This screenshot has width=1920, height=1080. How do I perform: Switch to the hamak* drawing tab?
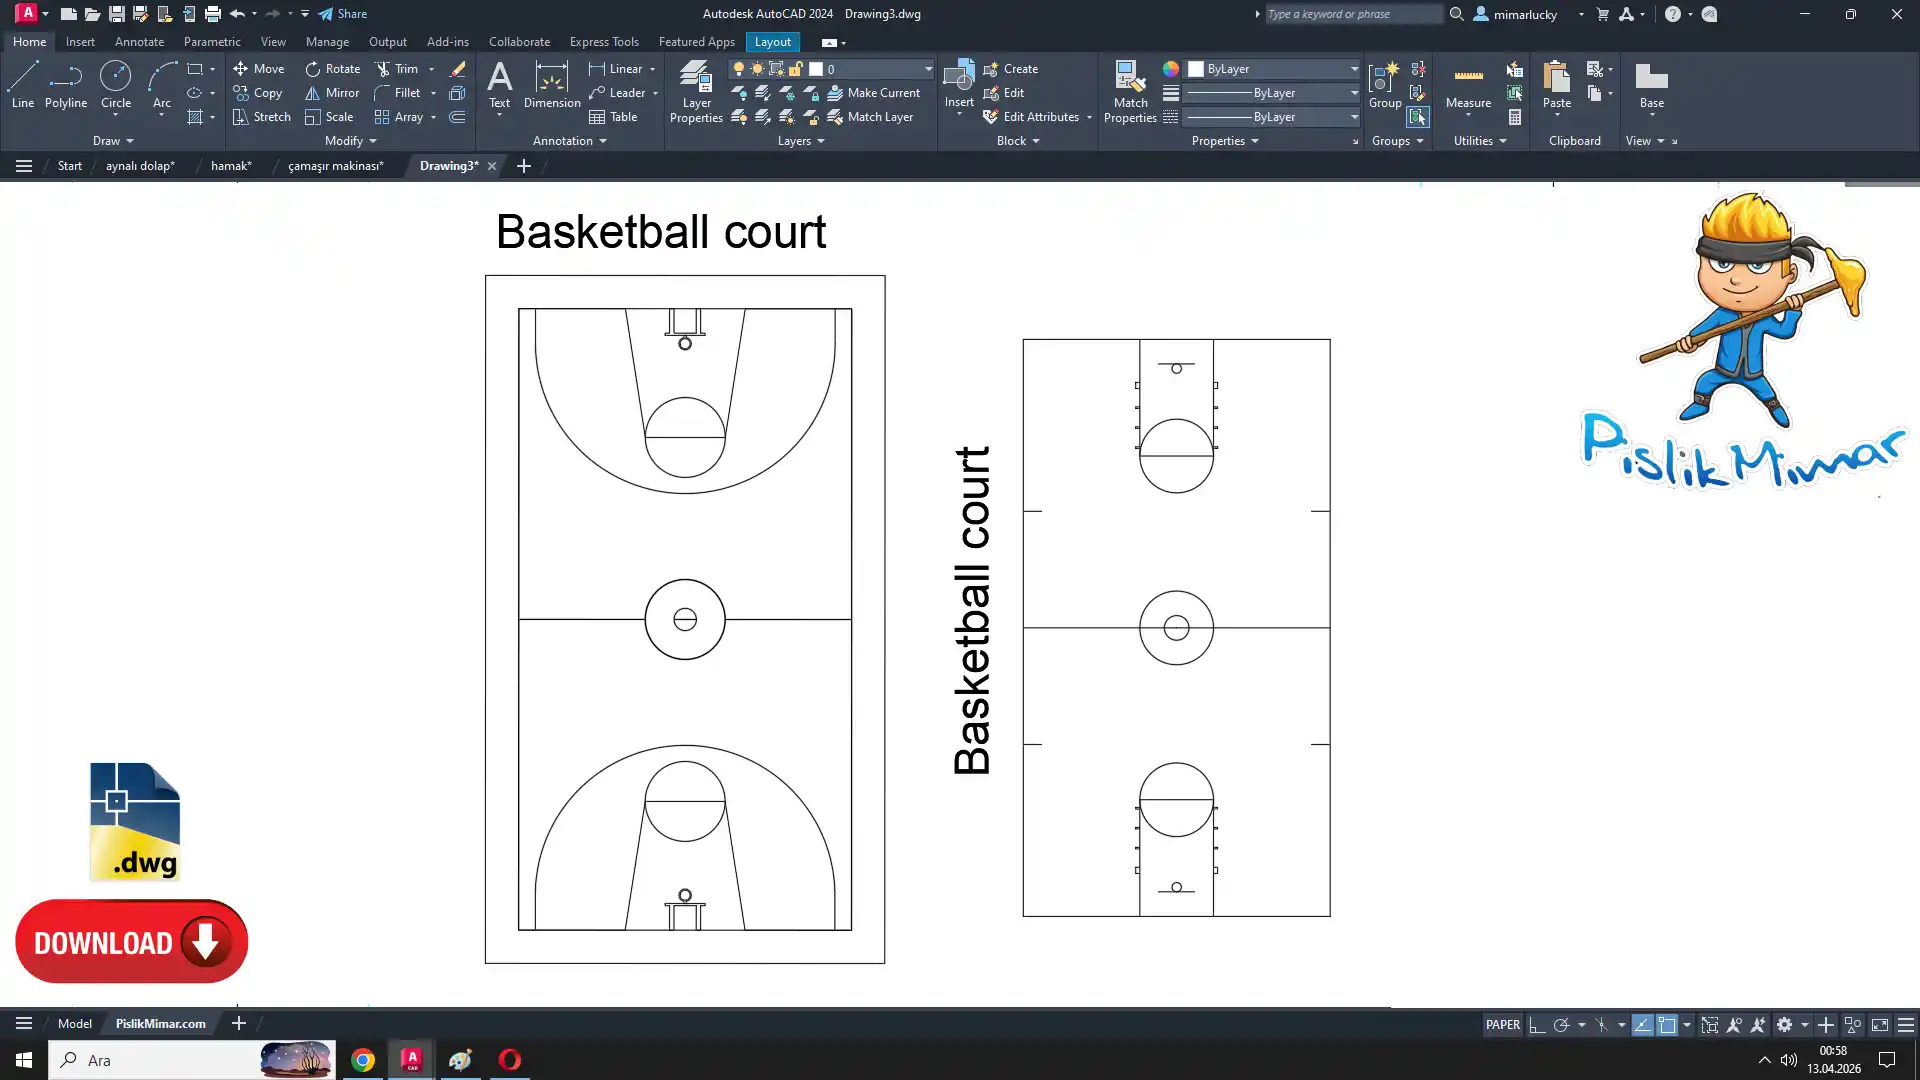pos(231,166)
